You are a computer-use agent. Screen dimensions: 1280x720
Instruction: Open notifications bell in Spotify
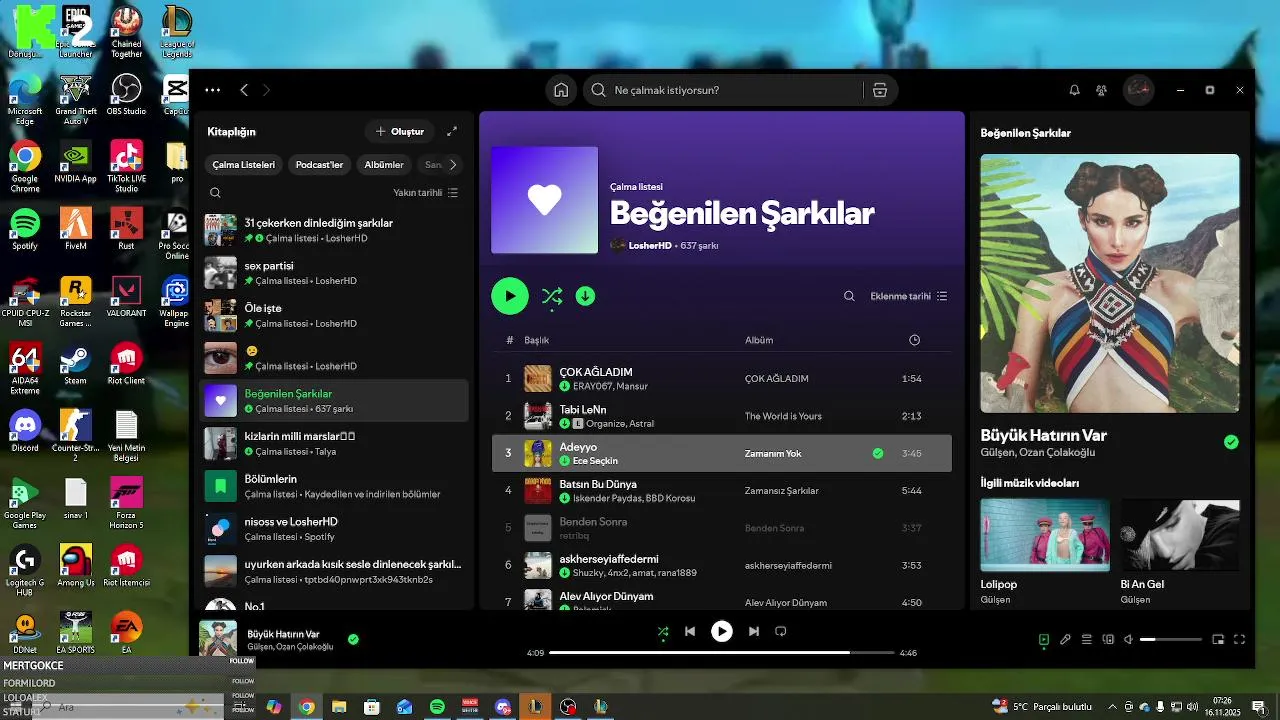pyautogui.click(x=1075, y=90)
